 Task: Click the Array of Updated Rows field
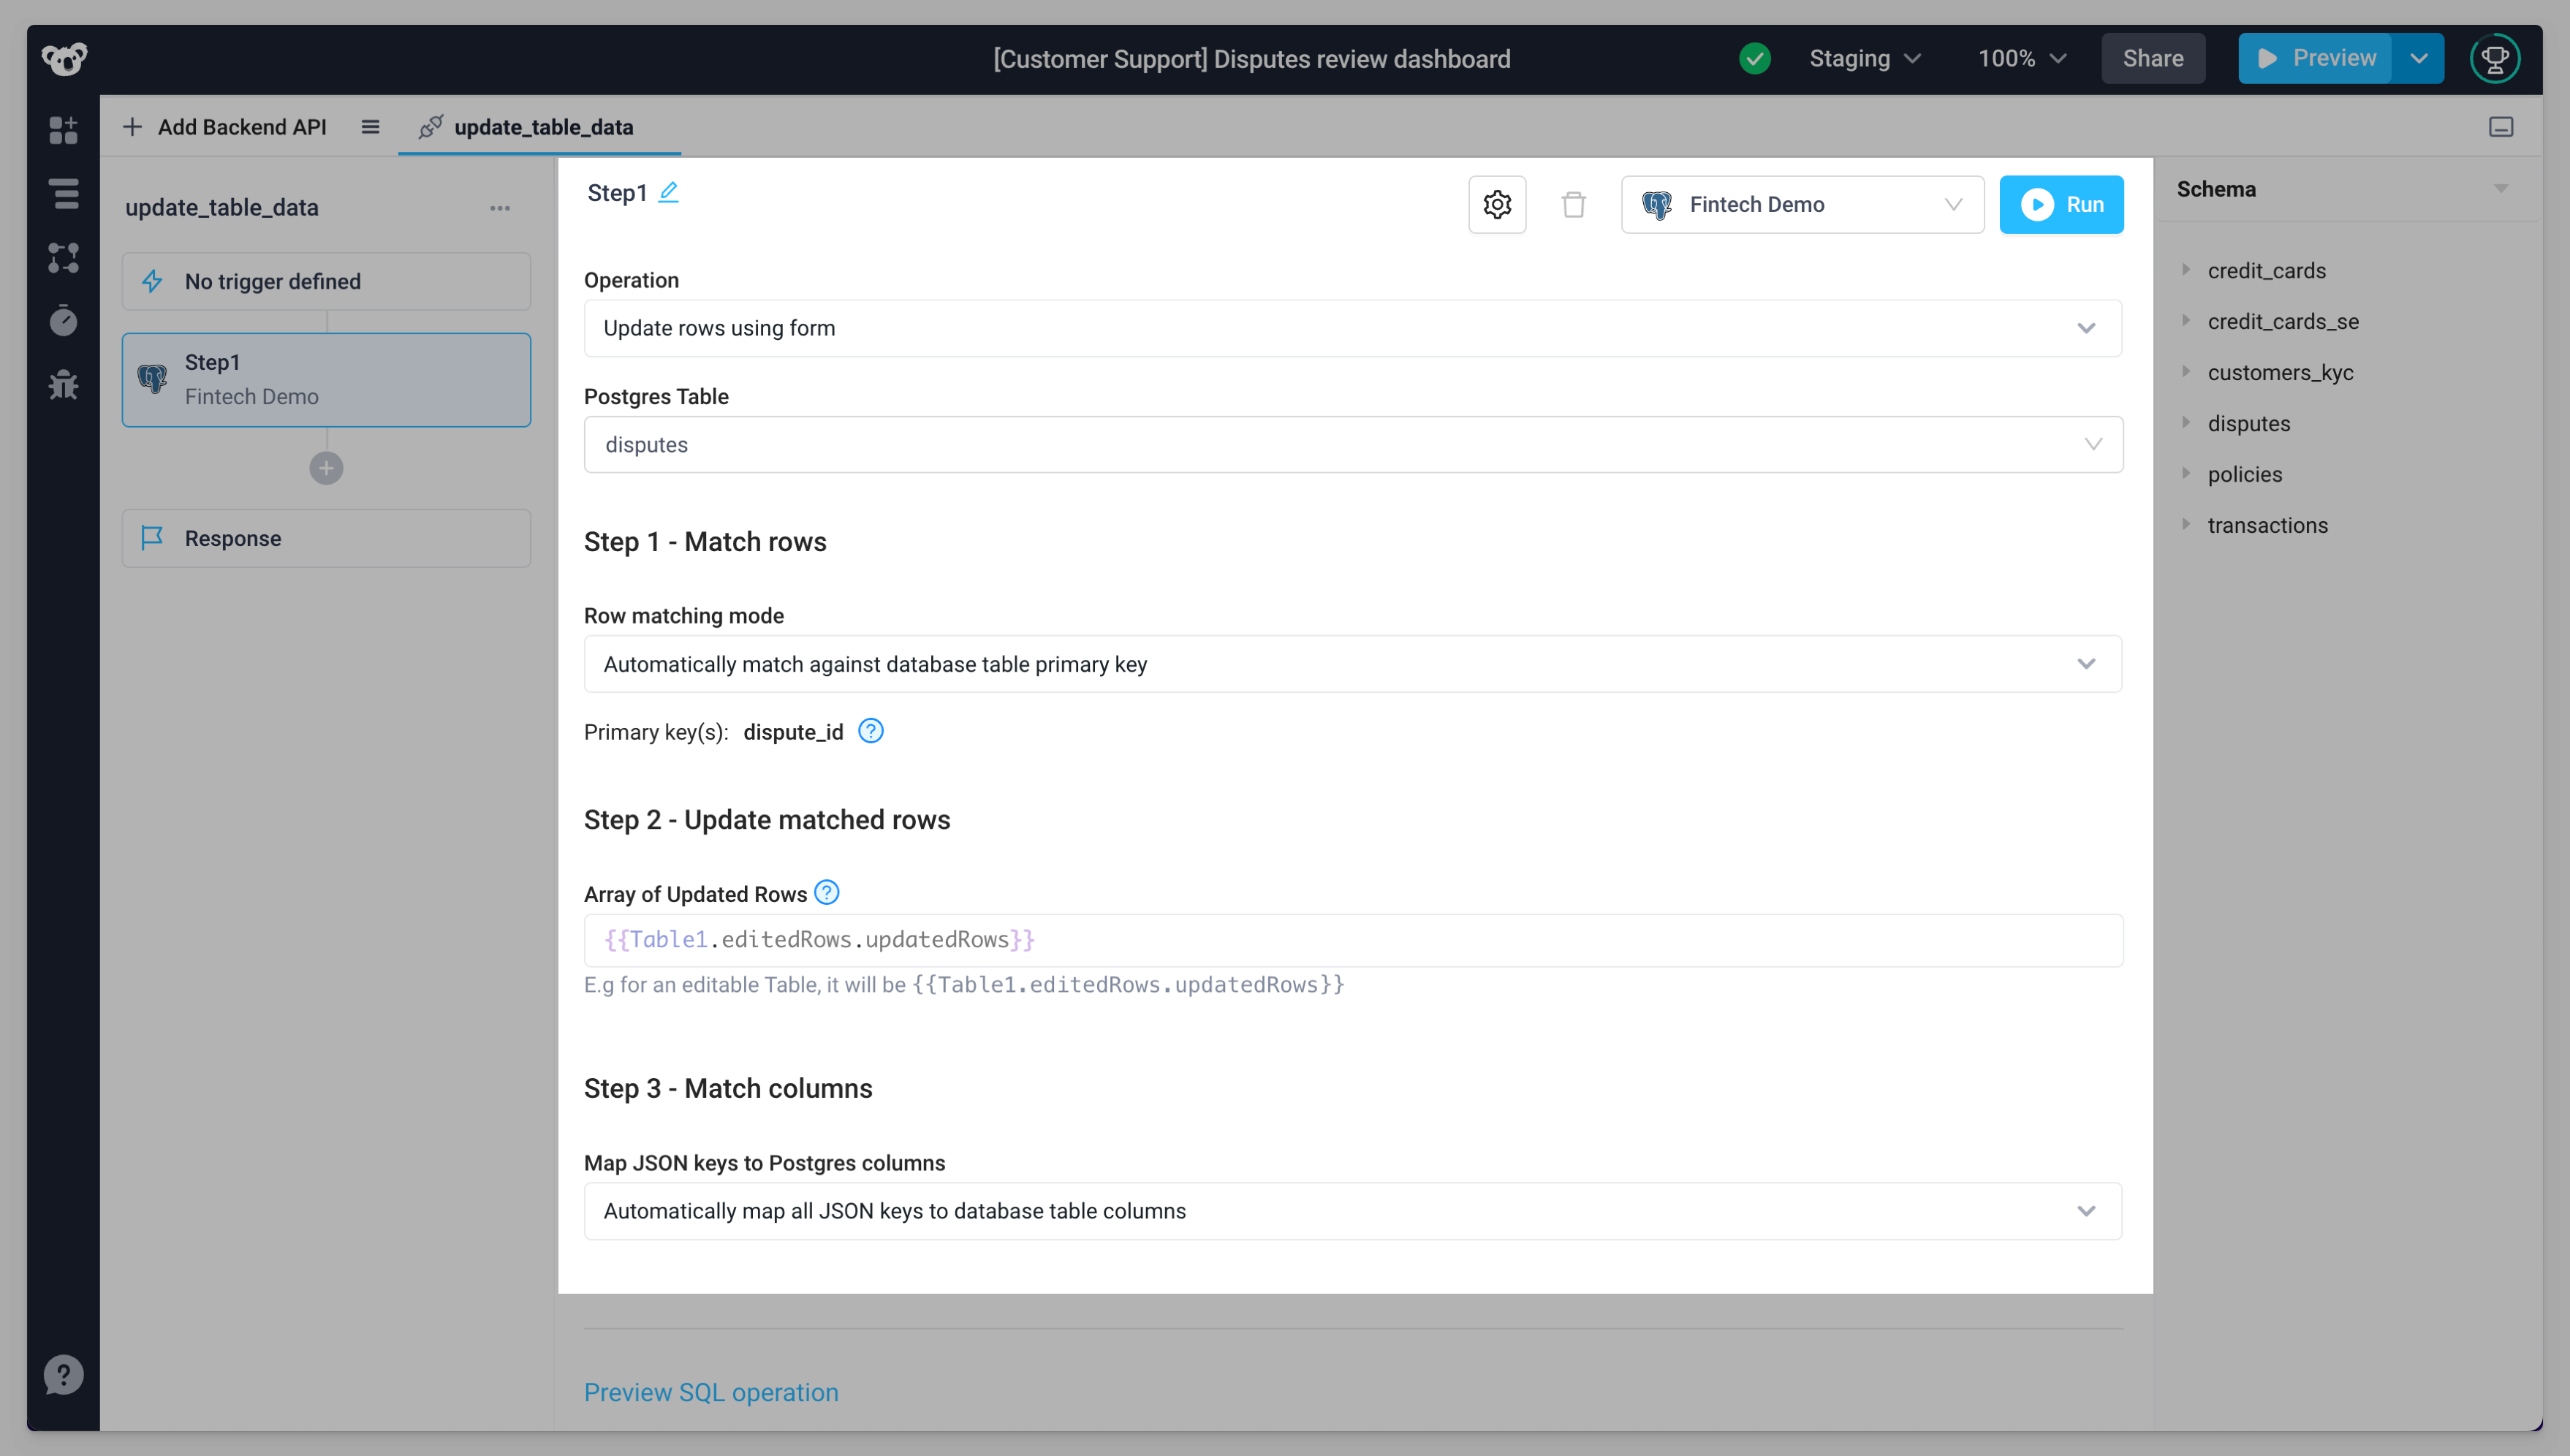1352,939
